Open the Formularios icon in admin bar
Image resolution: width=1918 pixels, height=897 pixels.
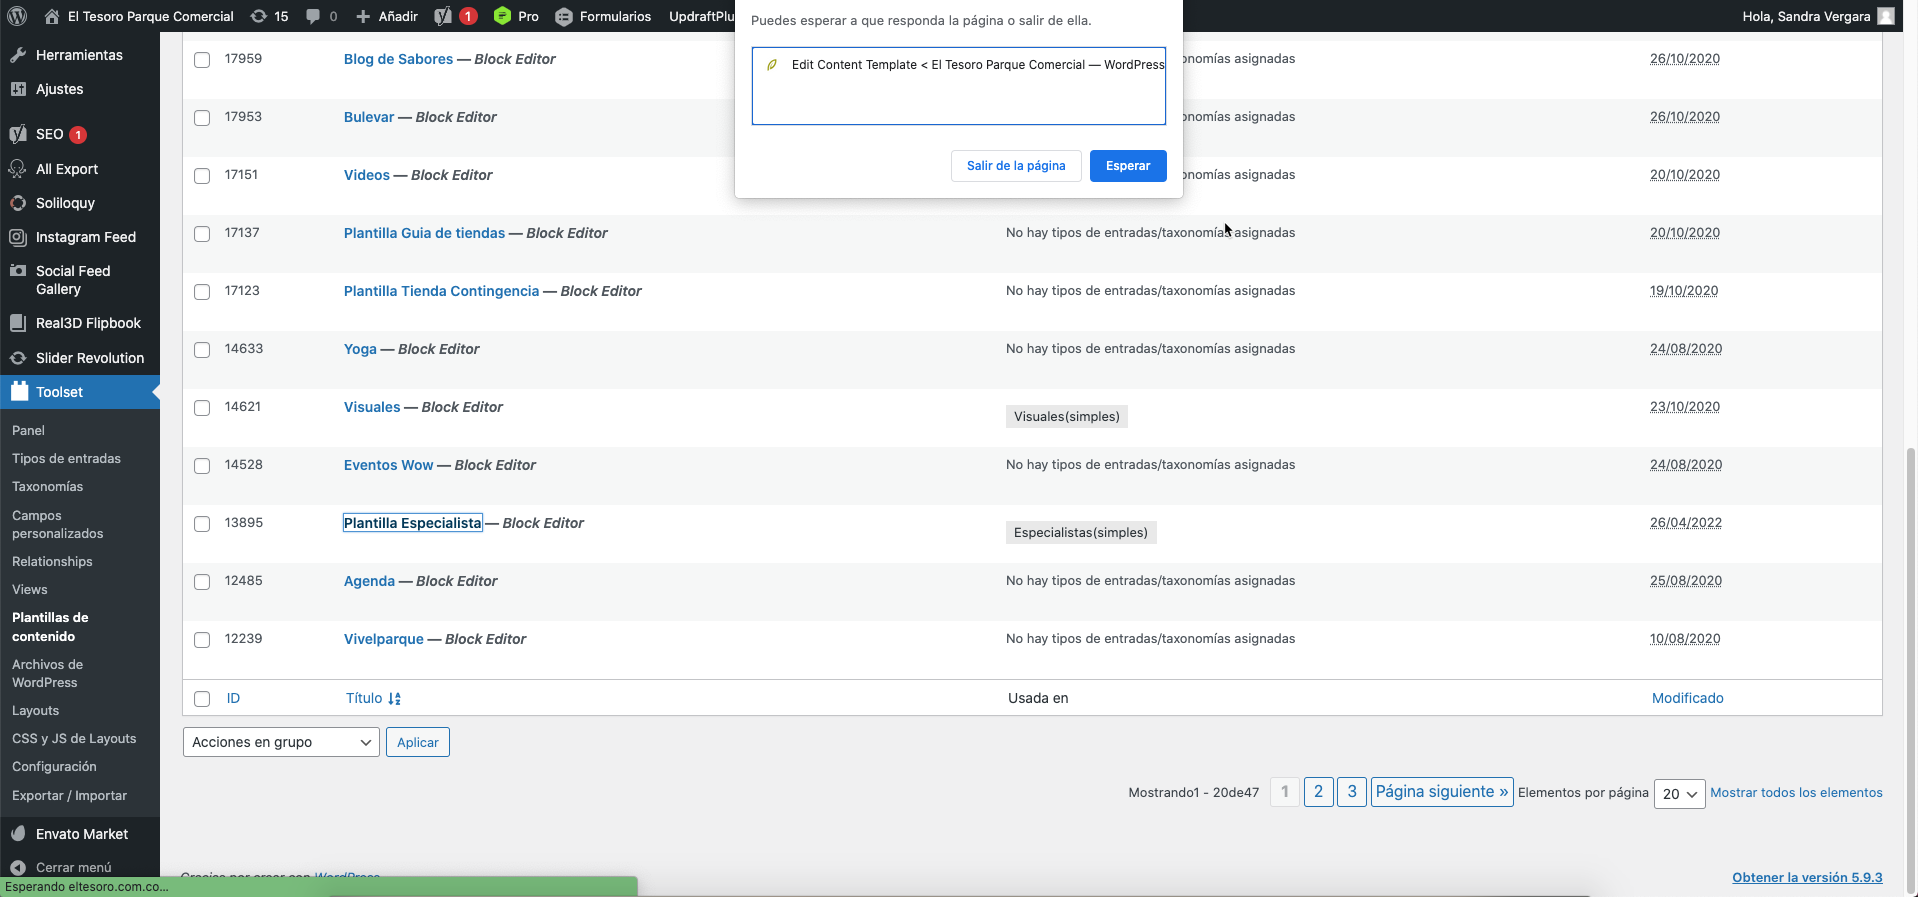(564, 16)
